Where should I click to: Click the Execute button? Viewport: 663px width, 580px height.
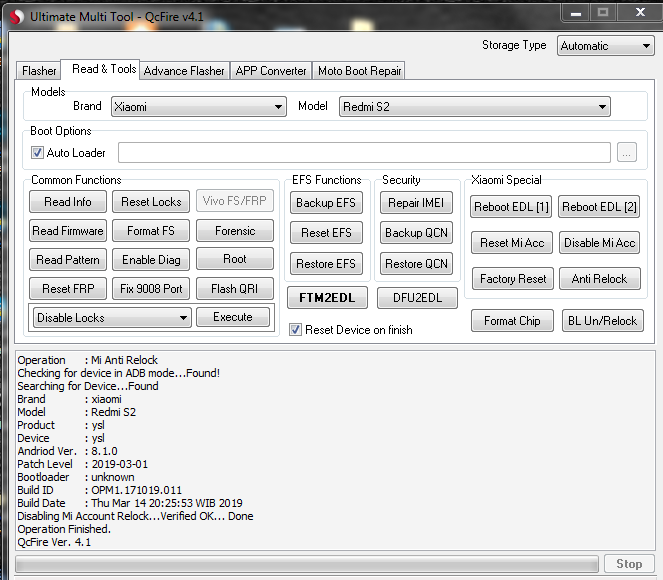point(233,317)
